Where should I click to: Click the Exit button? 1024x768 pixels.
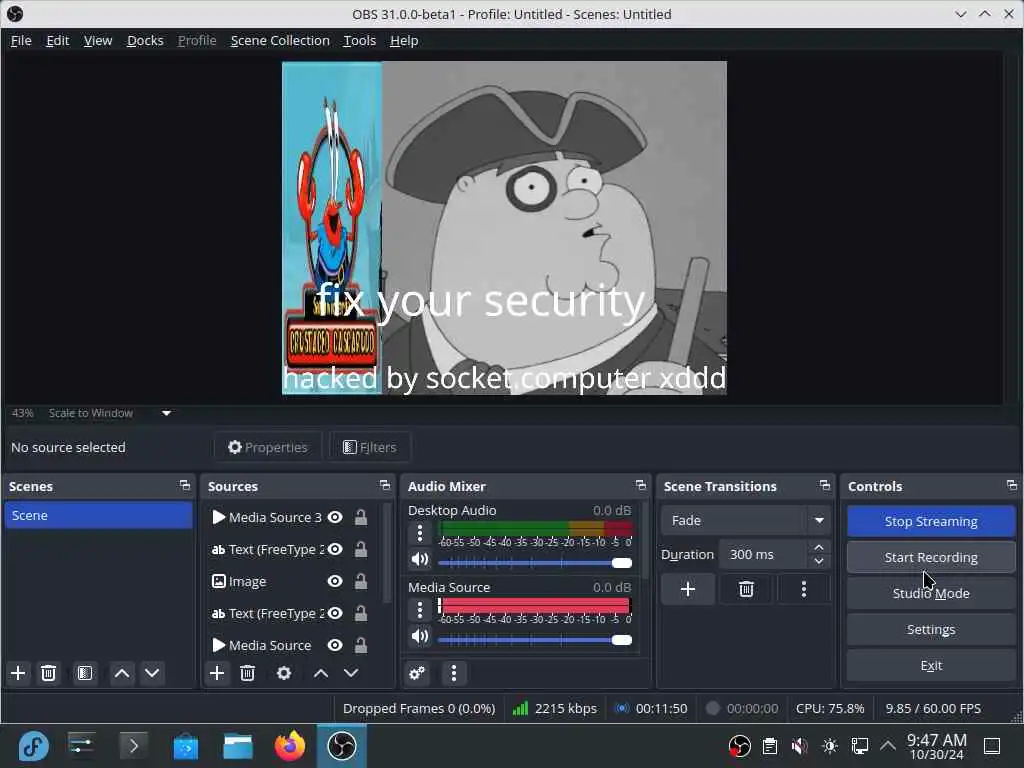(931, 665)
